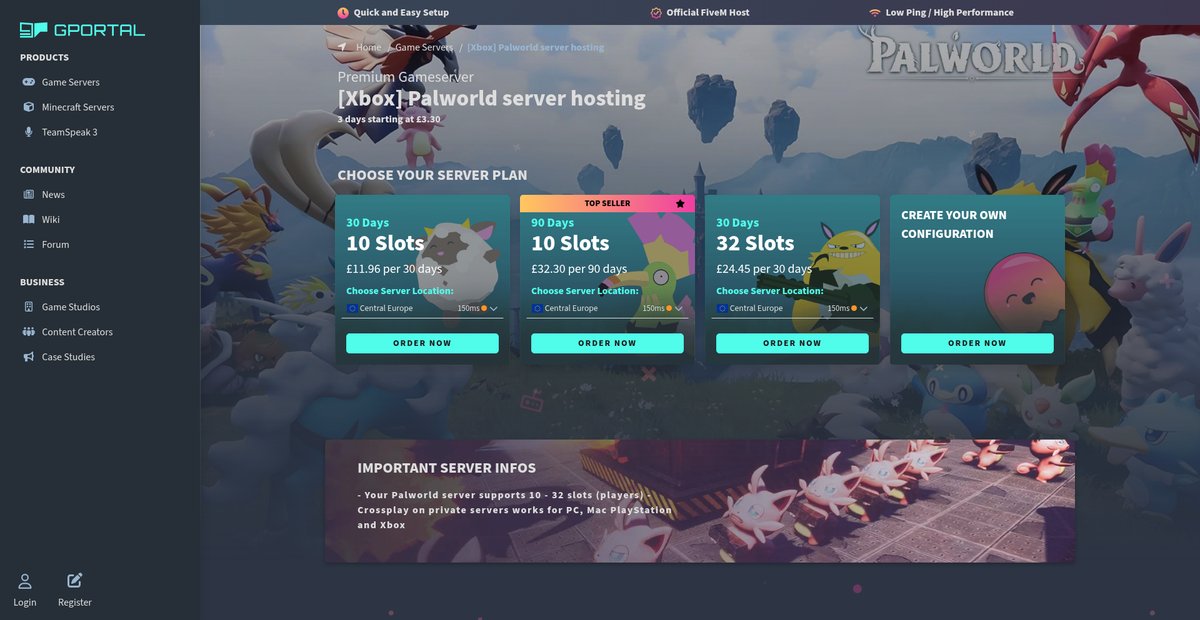Screen dimensions: 1200x620
Task: Open location dropdown on 90 Days 10 Slots plan
Action: [x=607, y=308]
